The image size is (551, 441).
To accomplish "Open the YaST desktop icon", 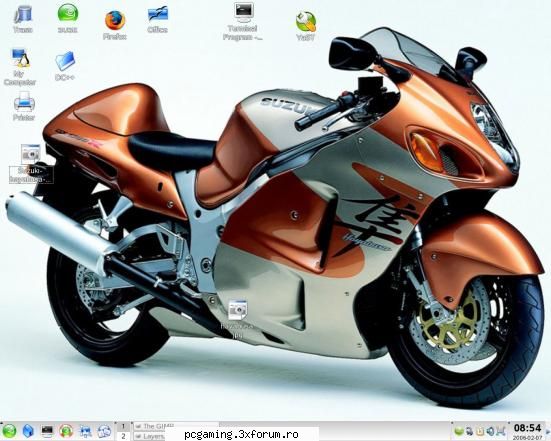I will 306,26.
